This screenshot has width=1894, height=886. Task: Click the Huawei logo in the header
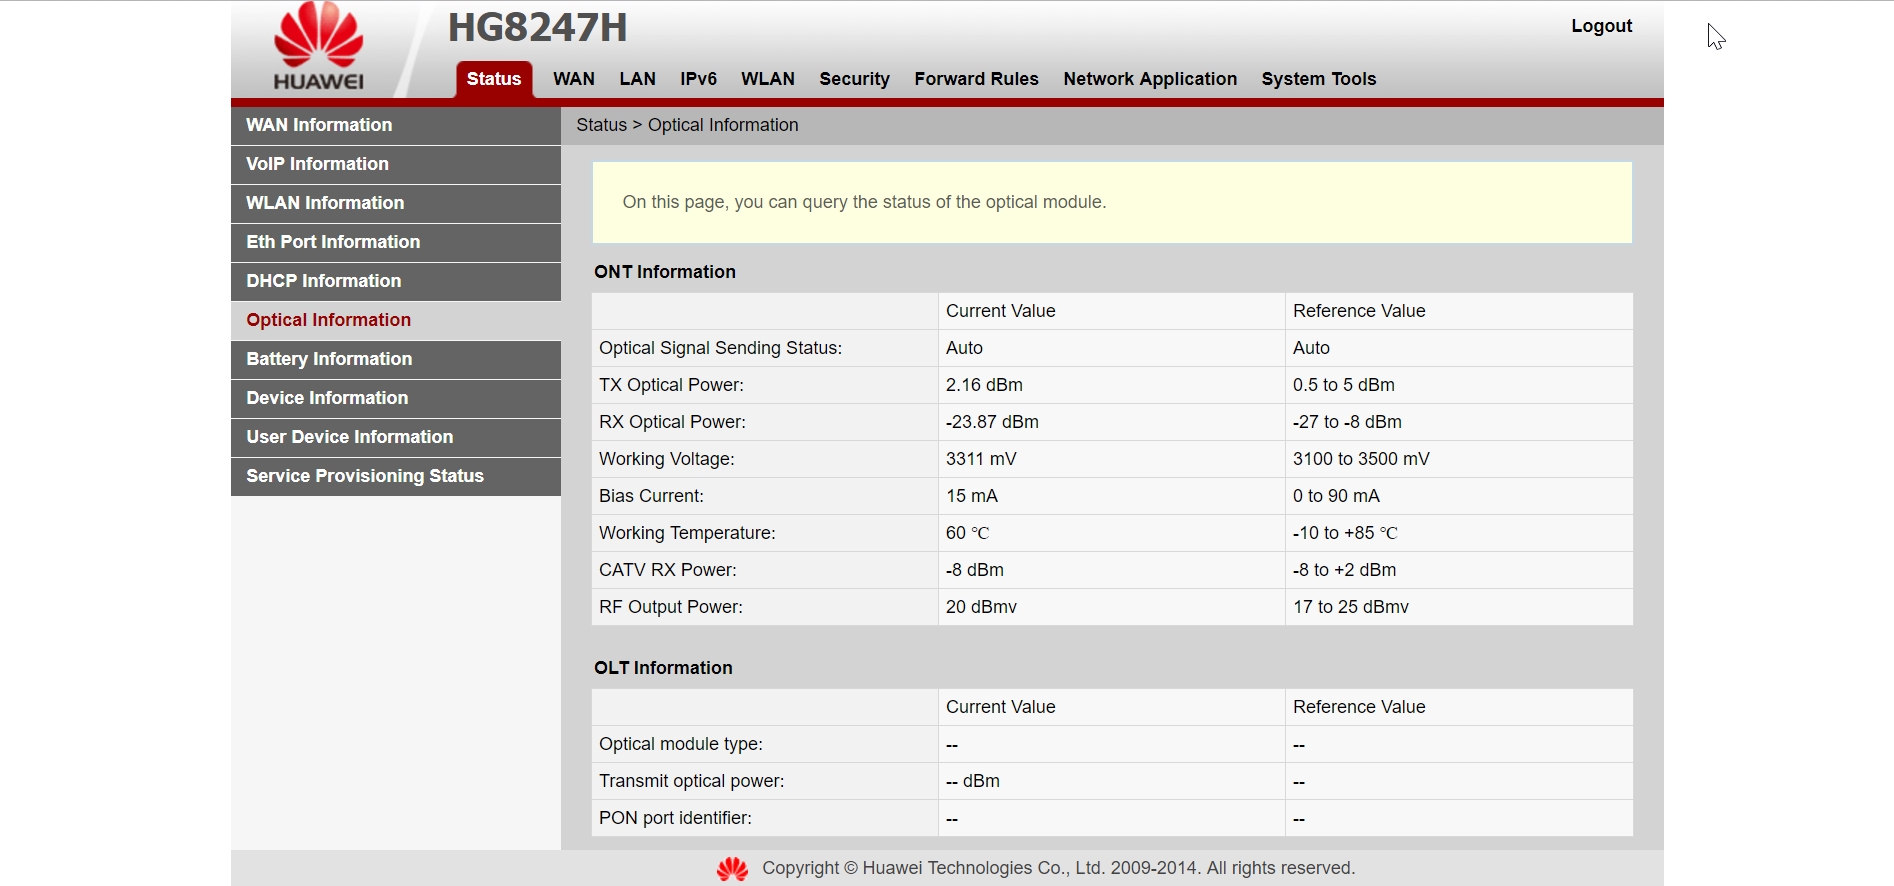[x=319, y=47]
